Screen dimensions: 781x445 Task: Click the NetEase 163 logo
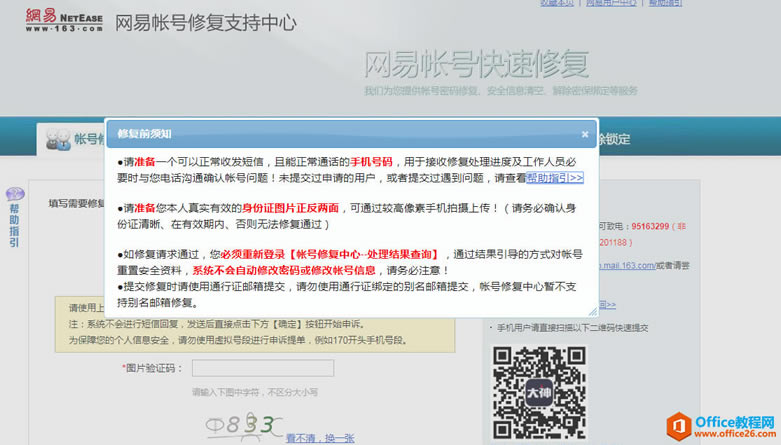[64, 20]
